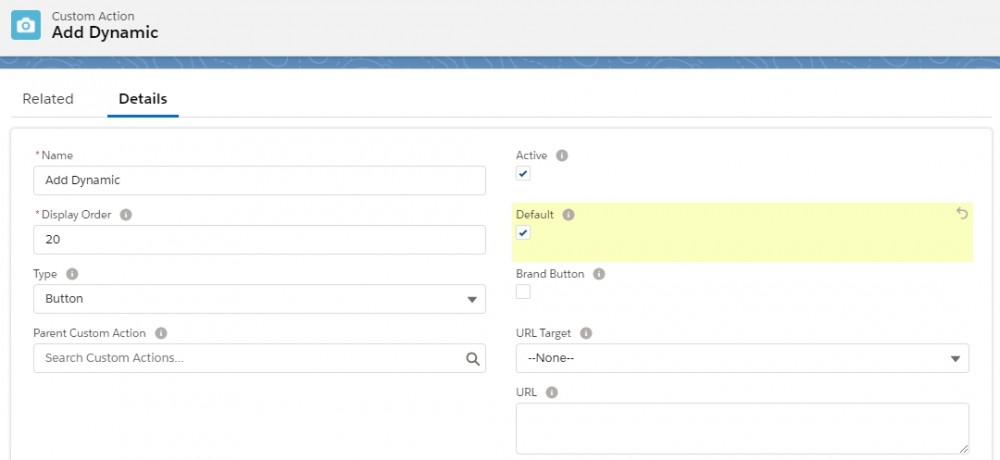This screenshot has height=460, width=1000.
Task: Open info tooltip next to Active
Action: coord(561,156)
